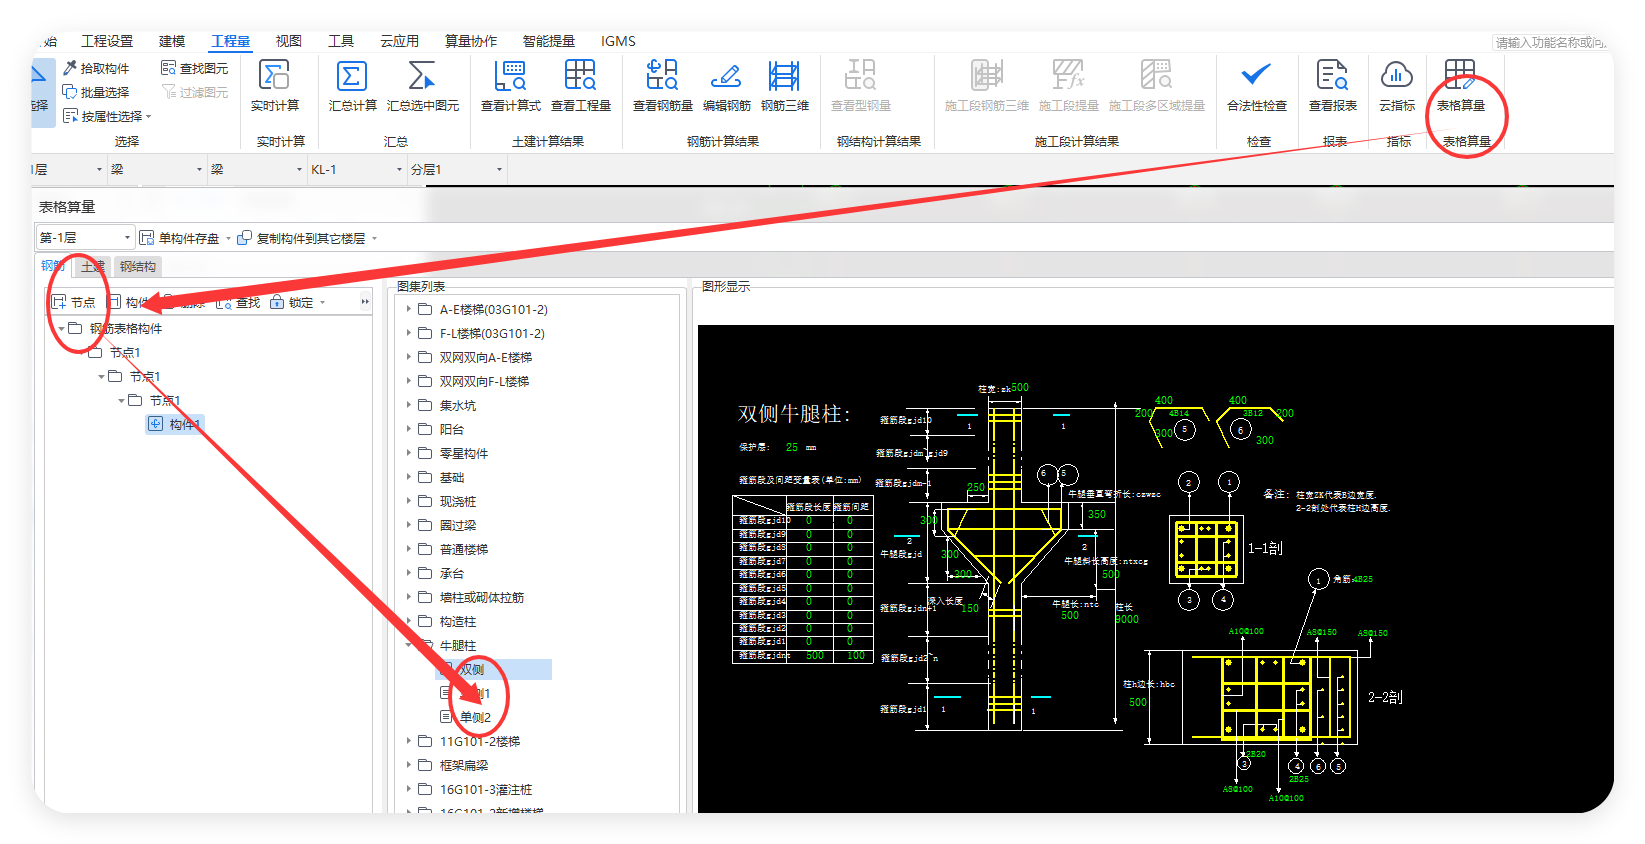Select the 单侧2 atlas item
The image size is (1645, 844).
[x=466, y=717]
